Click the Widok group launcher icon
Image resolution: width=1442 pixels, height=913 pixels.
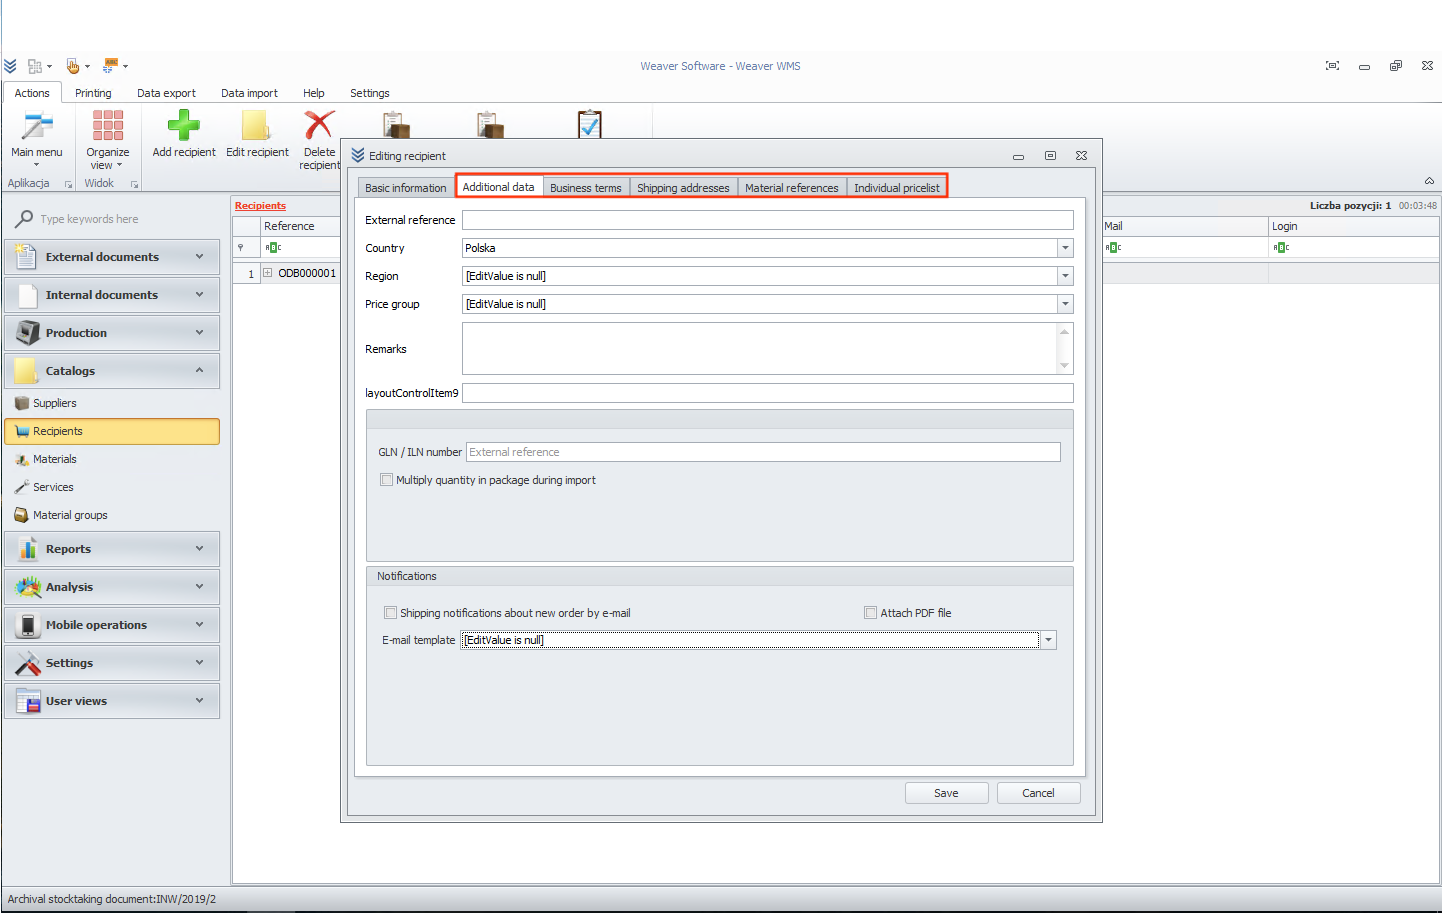tap(135, 184)
